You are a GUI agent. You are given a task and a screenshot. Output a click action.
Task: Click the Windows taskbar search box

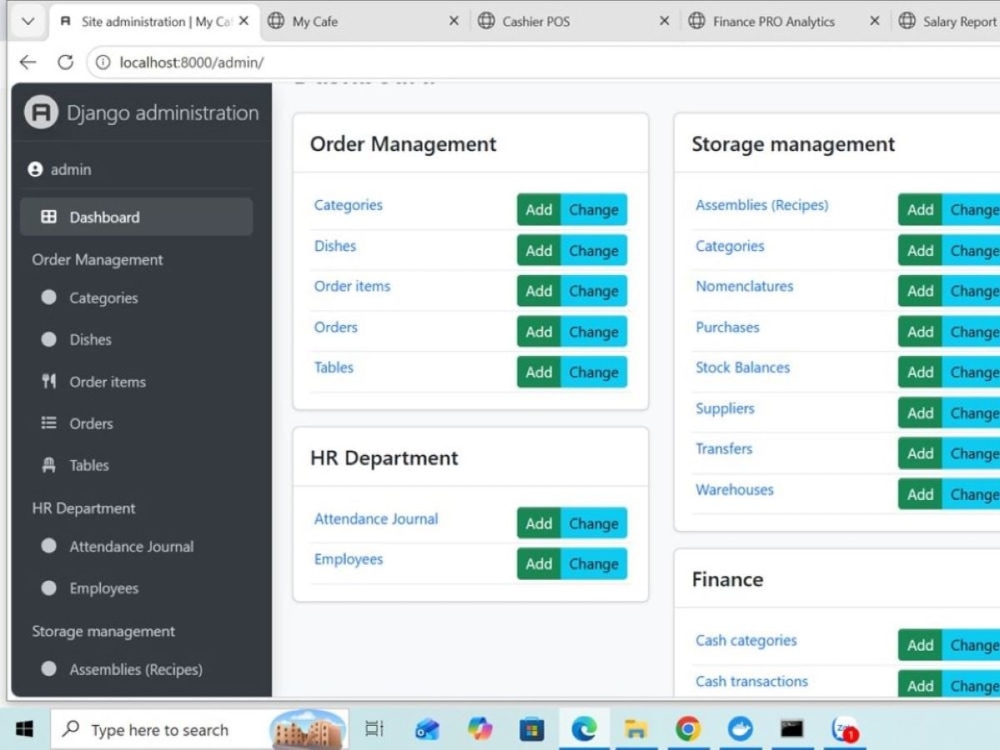pos(200,729)
